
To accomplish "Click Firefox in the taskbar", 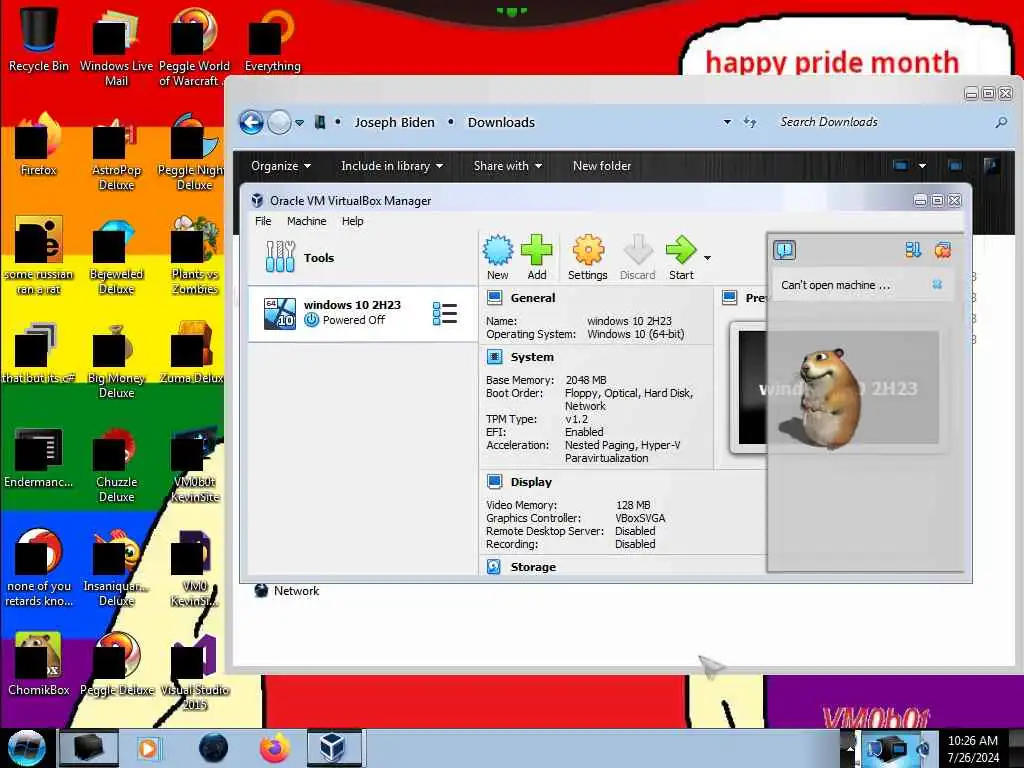I will pos(275,748).
